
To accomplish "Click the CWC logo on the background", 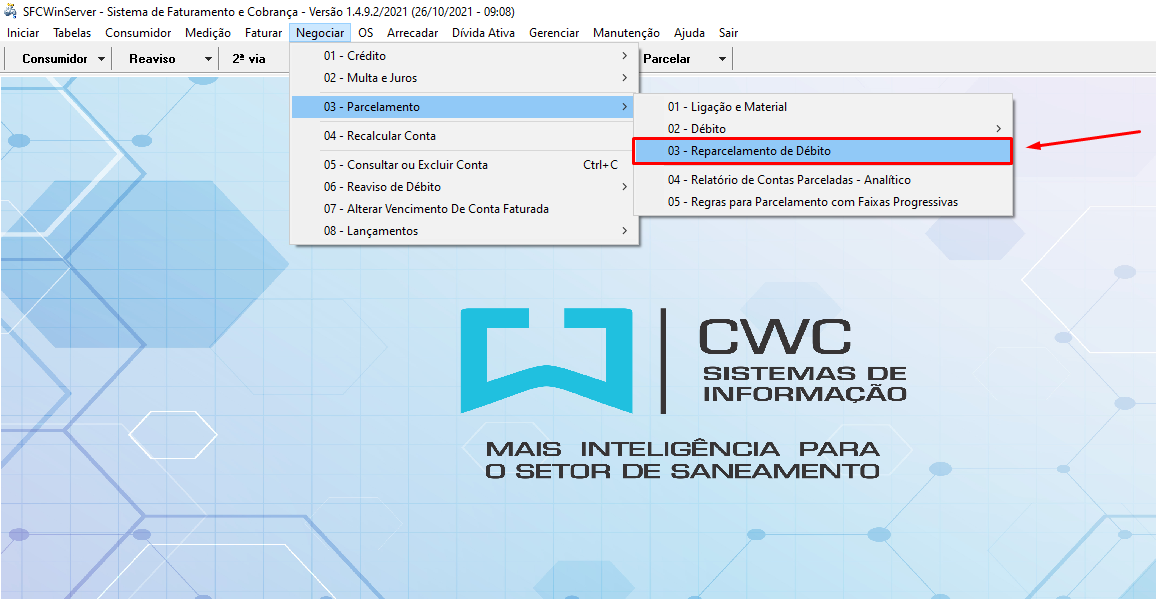I will pos(683,360).
